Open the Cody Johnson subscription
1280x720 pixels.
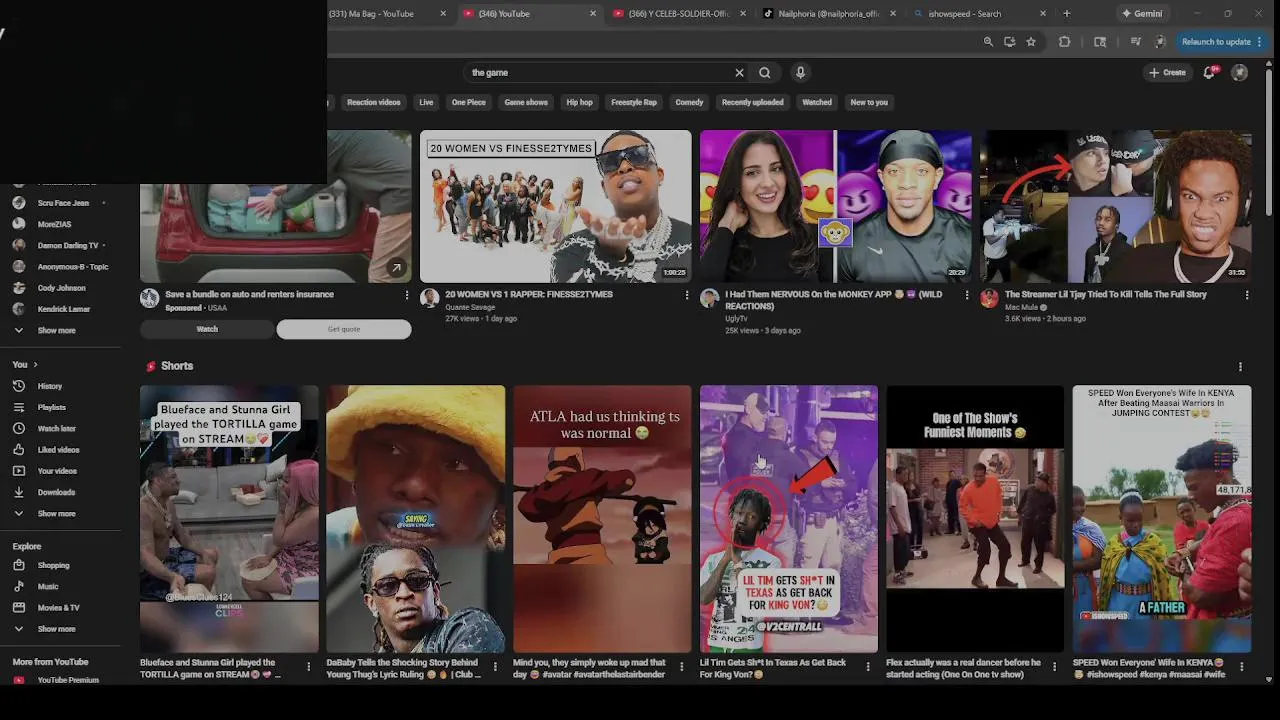coord(61,288)
